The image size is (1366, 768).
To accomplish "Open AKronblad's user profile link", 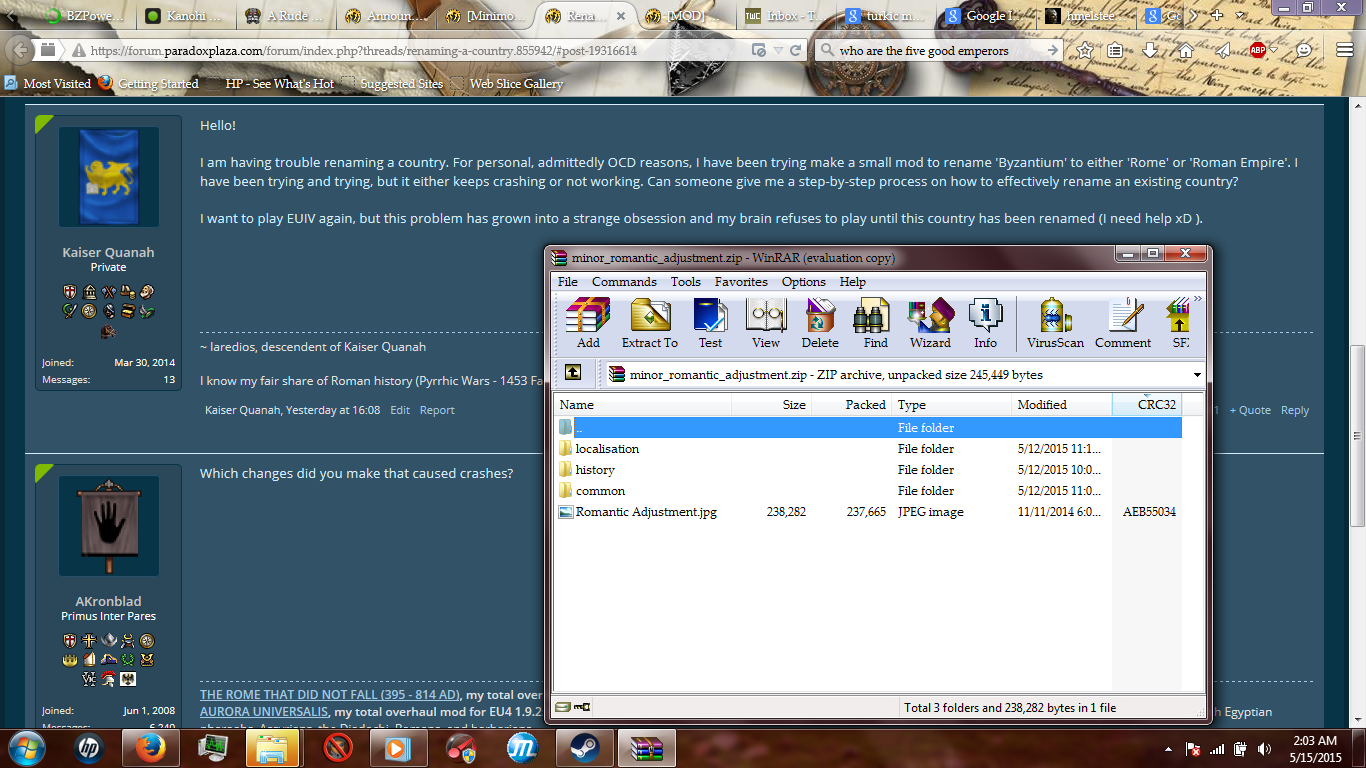I will click(108, 602).
